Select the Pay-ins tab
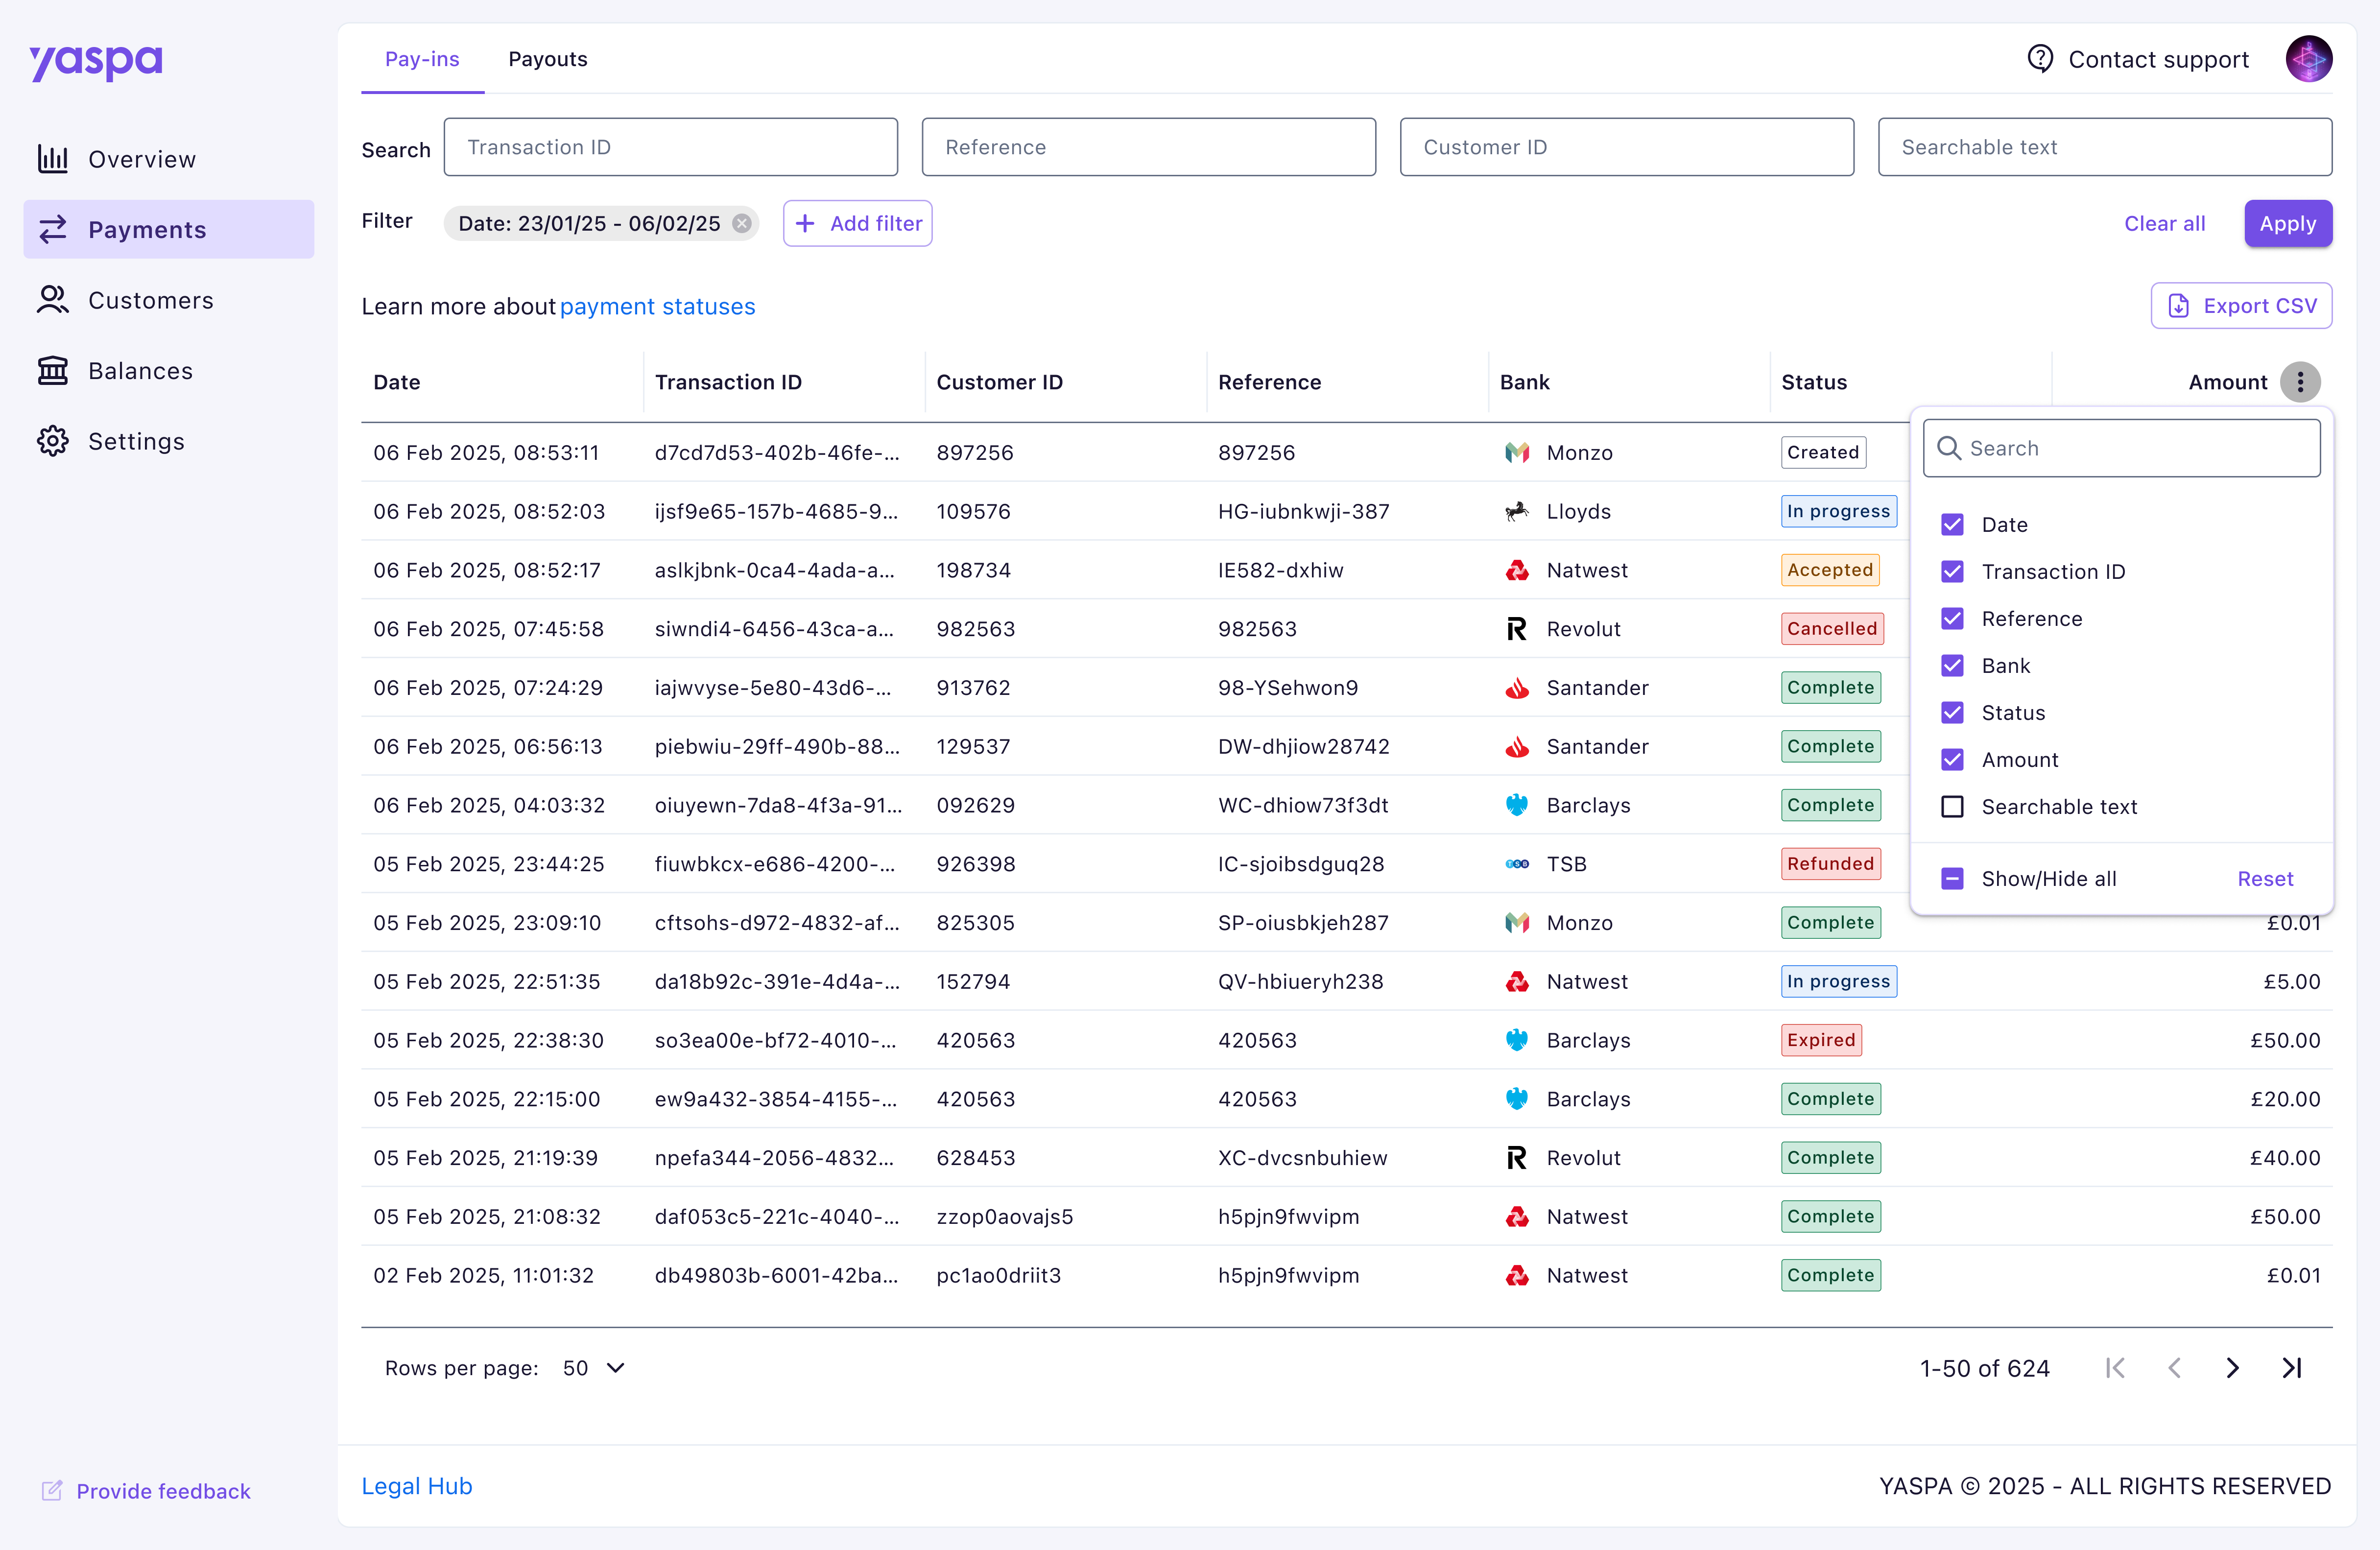2380x1550 pixels. [x=422, y=59]
